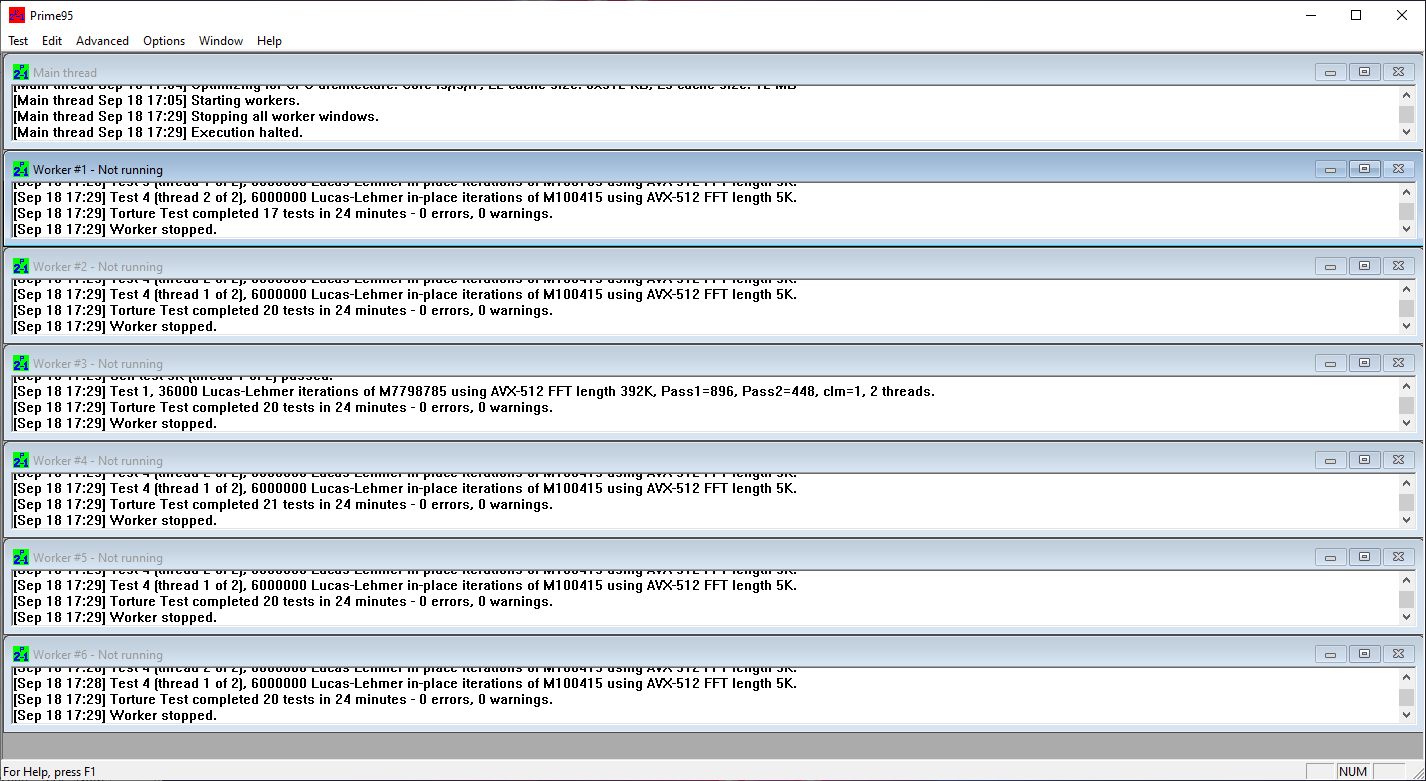Click 'Worker stopped.' line in Worker #6
Viewport: 1426px width, 781px height.
[x=115, y=715]
